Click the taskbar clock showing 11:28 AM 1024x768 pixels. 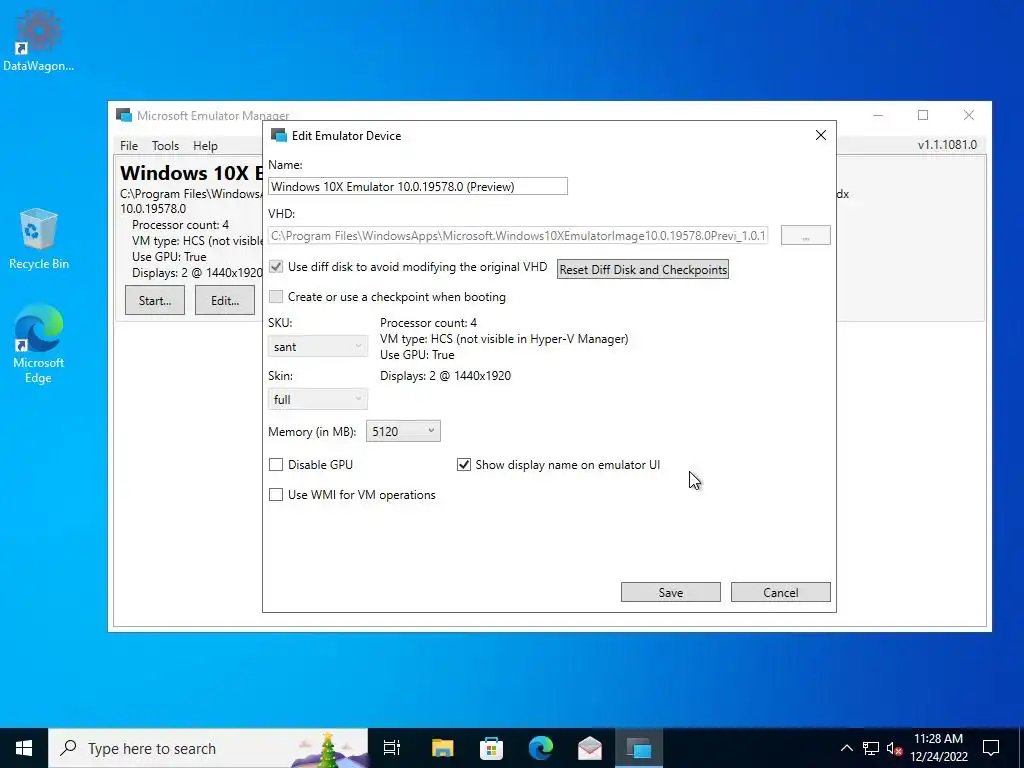938,748
